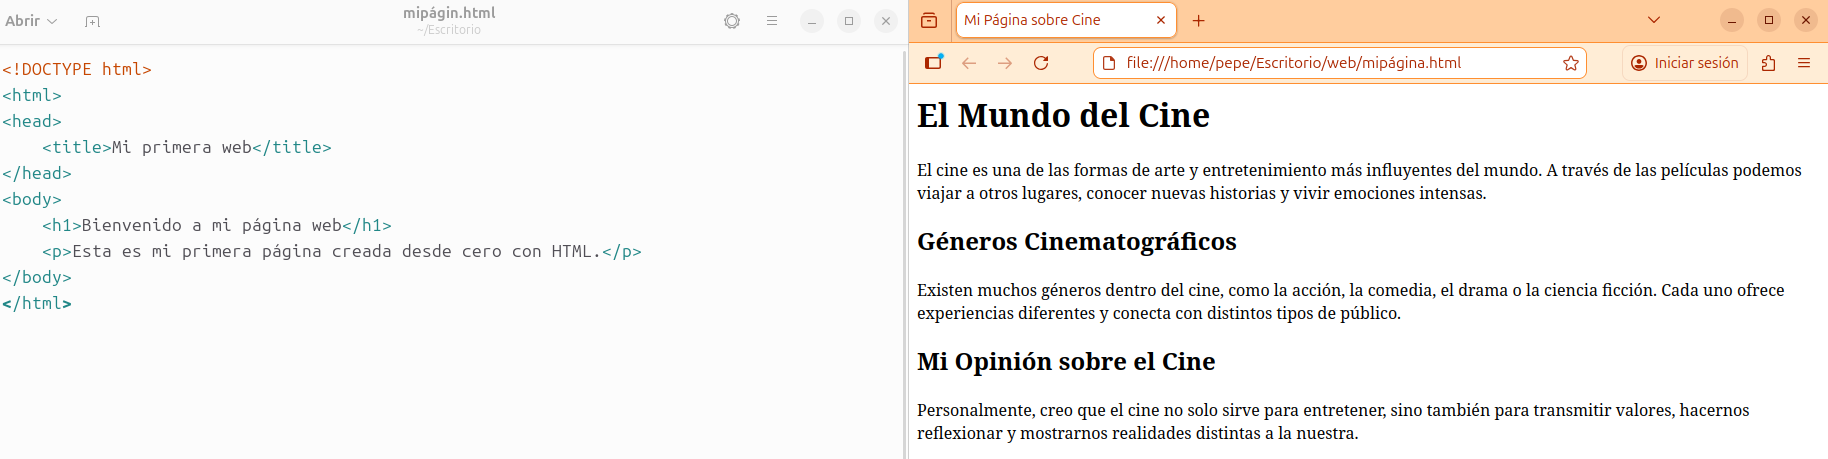Create a new document tab in editor
Screen dimensions: 1828x459
[92, 21]
